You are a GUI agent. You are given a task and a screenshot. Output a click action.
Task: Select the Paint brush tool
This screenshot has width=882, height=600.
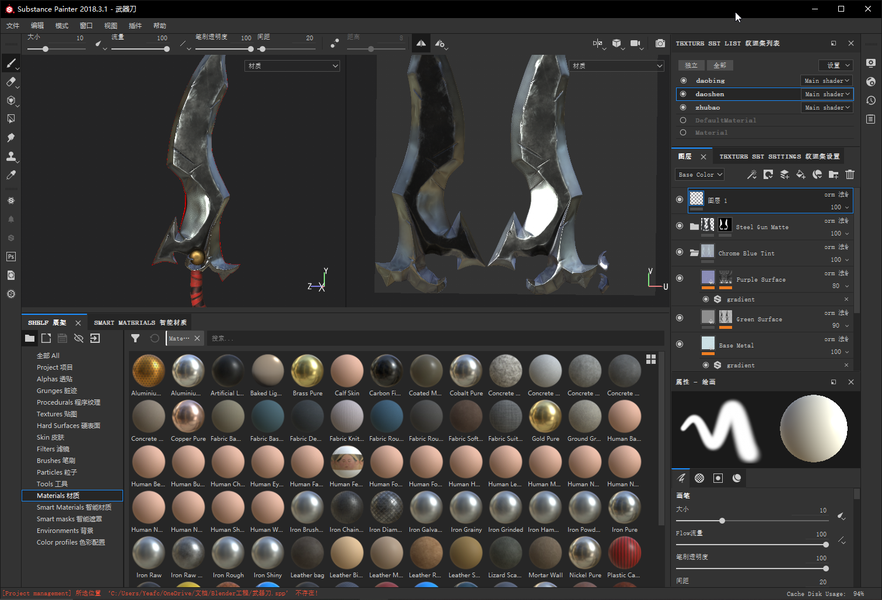click(x=11, y=63)
